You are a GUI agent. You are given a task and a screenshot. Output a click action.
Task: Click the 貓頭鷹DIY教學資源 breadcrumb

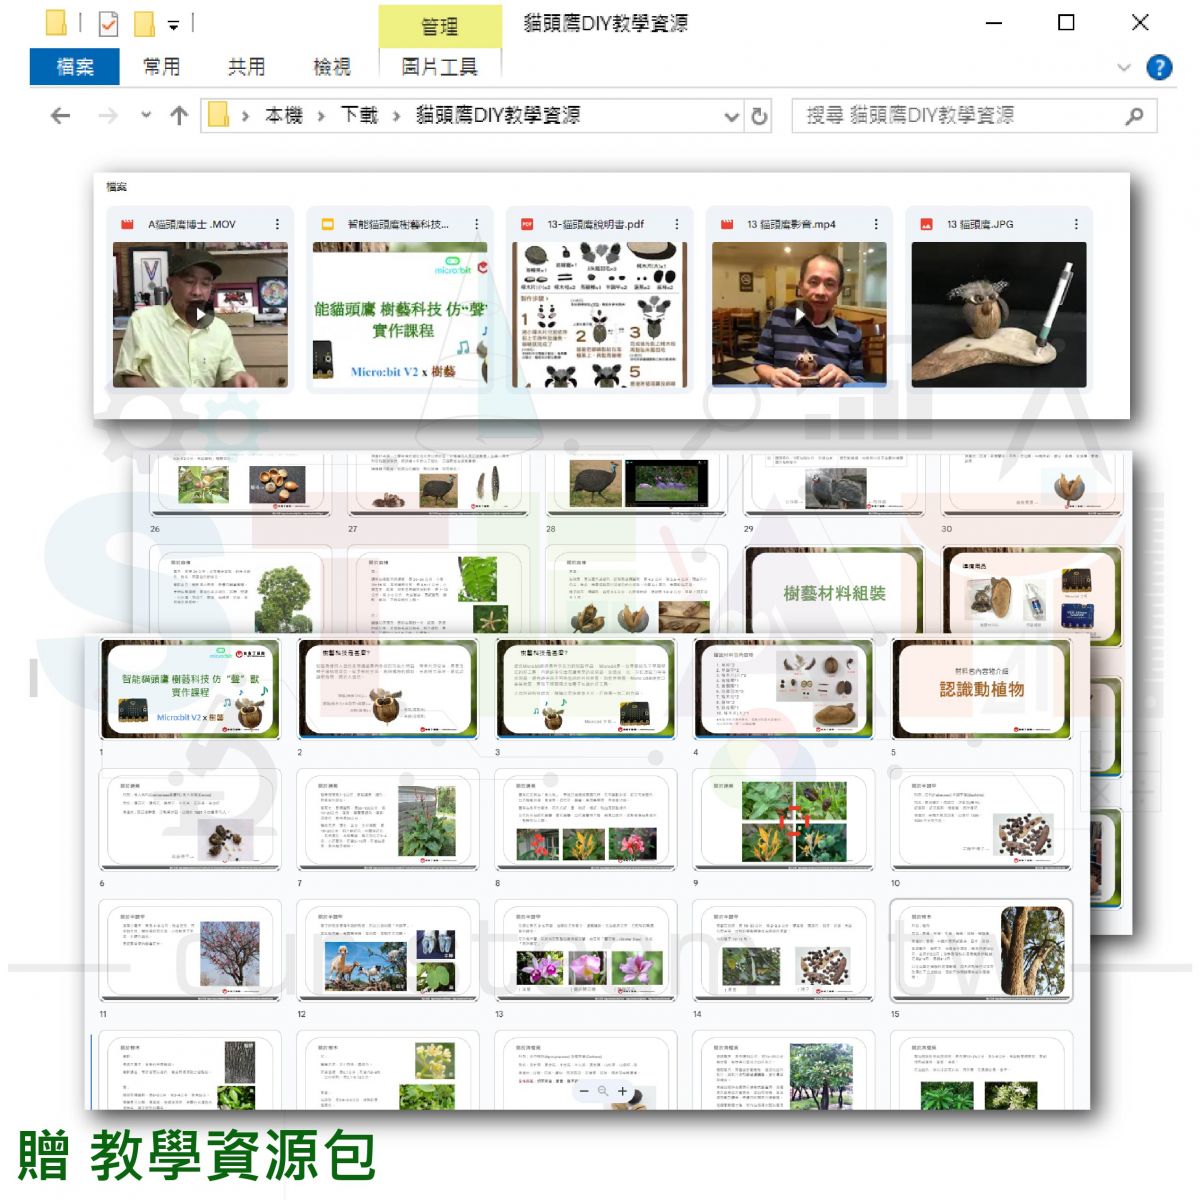(498, 116)
